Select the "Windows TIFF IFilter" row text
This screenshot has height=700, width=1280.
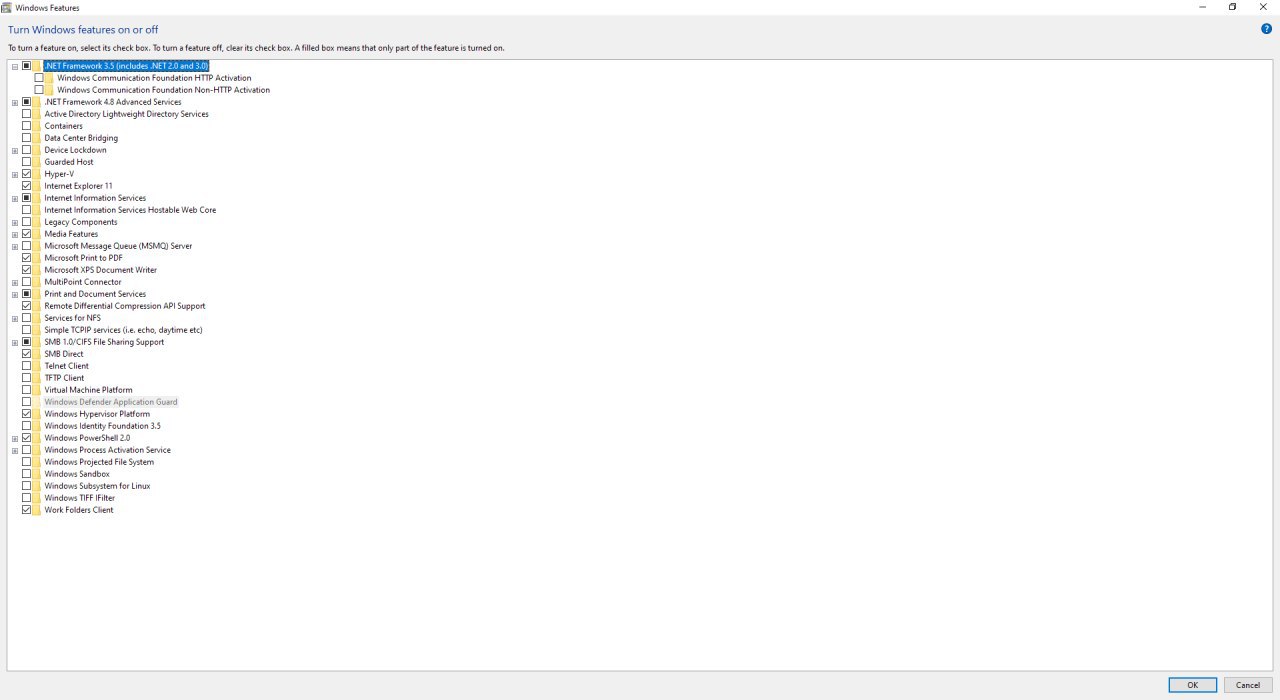click(80, 498)
